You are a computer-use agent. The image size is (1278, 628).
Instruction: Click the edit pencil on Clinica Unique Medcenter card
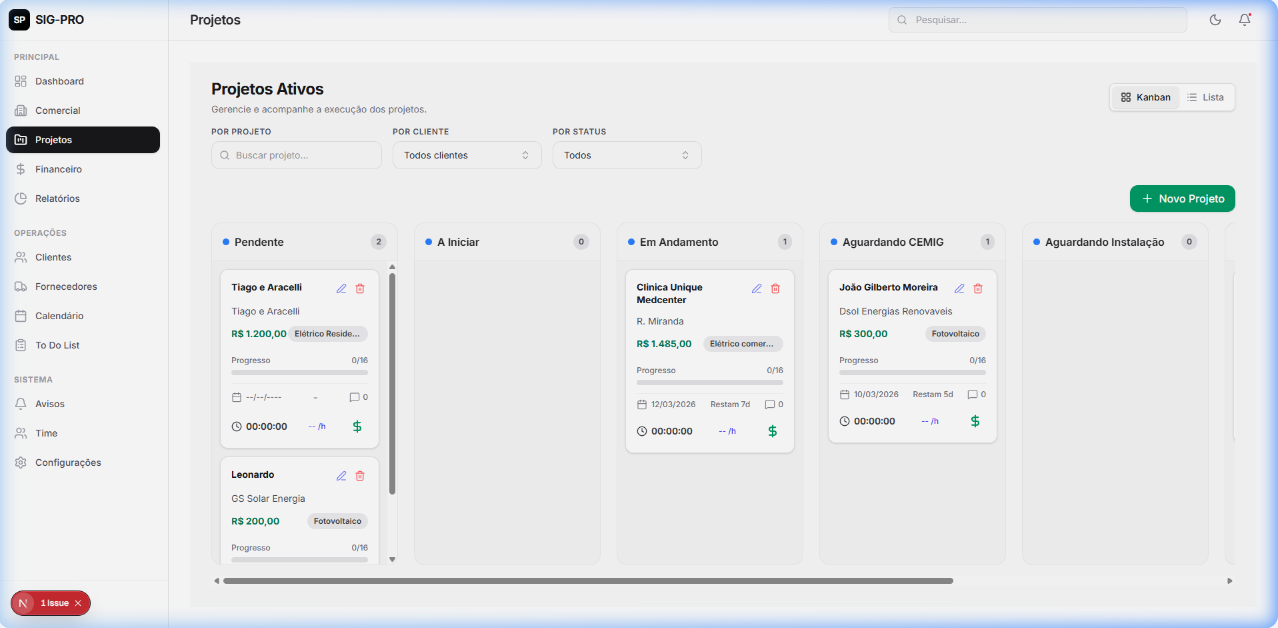point(757,288)
